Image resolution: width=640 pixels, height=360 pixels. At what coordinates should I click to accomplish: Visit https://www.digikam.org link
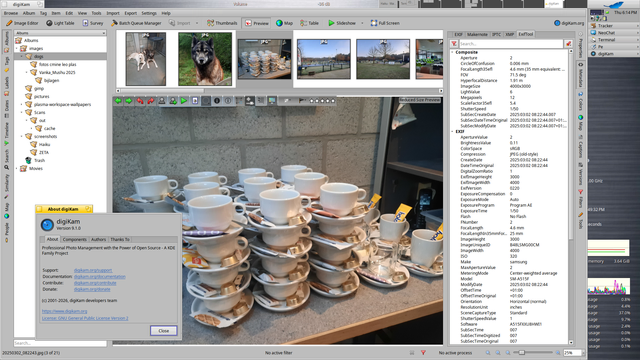coord(64,311)
